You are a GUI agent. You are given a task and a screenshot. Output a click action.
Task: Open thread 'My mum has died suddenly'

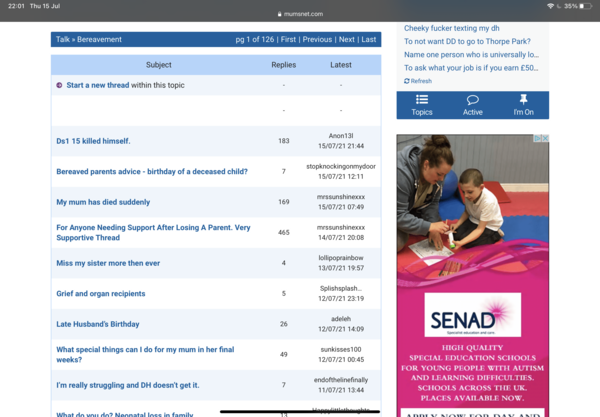pos(103,202)
